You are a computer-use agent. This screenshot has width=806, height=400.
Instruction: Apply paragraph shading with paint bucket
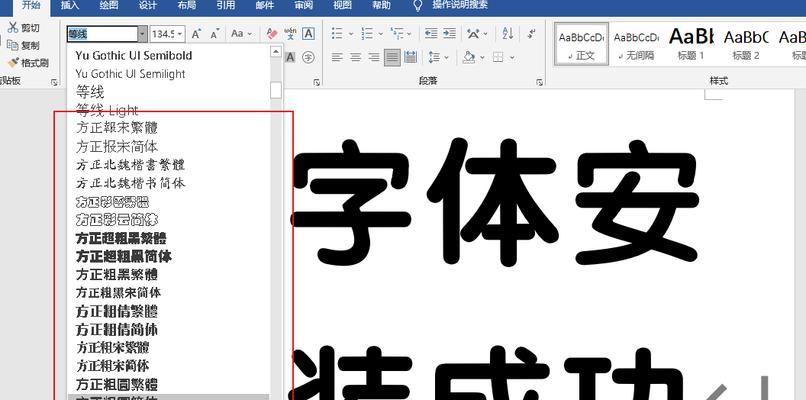[x=468, y=57]
